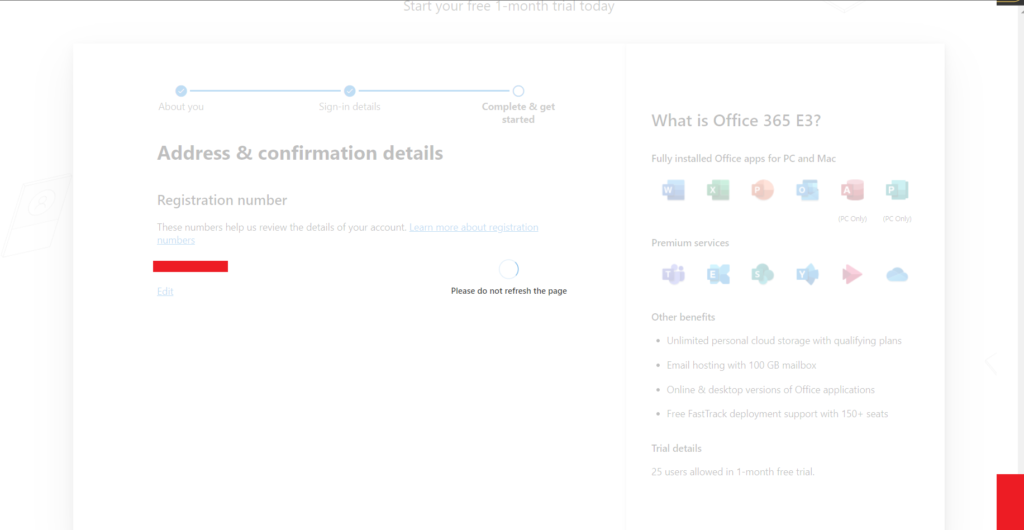Click the (PC Only) label under Publisher
1024x530 pixels.
pos(897,219)
